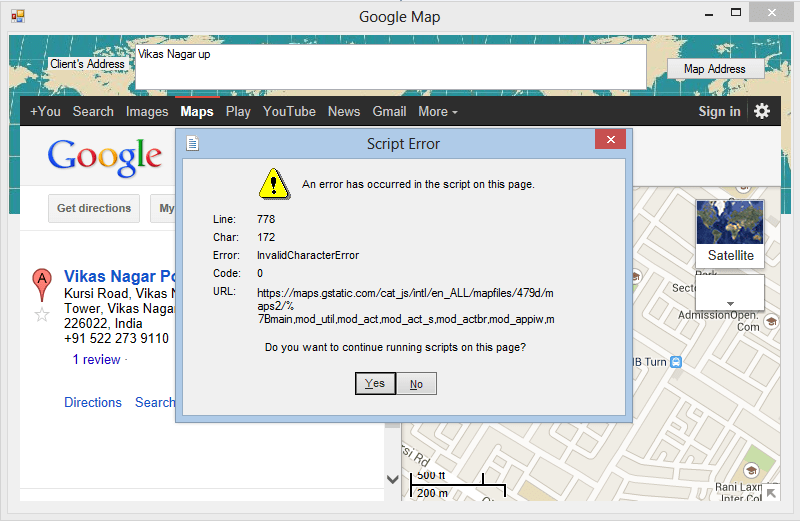Click the error URL text in dialog
This screenshot has height=521, width=800.
(406, 306)
